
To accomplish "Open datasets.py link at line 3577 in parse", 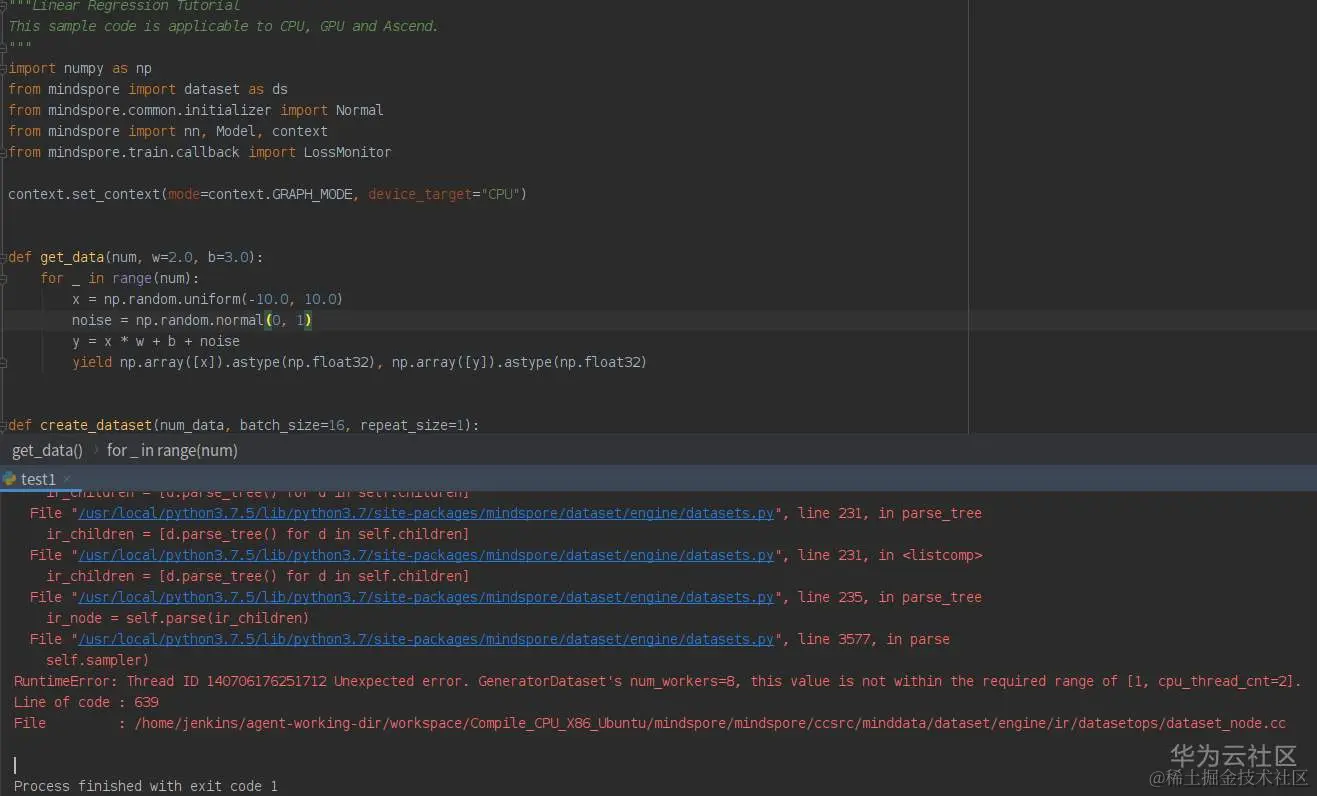I will [426, 639].
